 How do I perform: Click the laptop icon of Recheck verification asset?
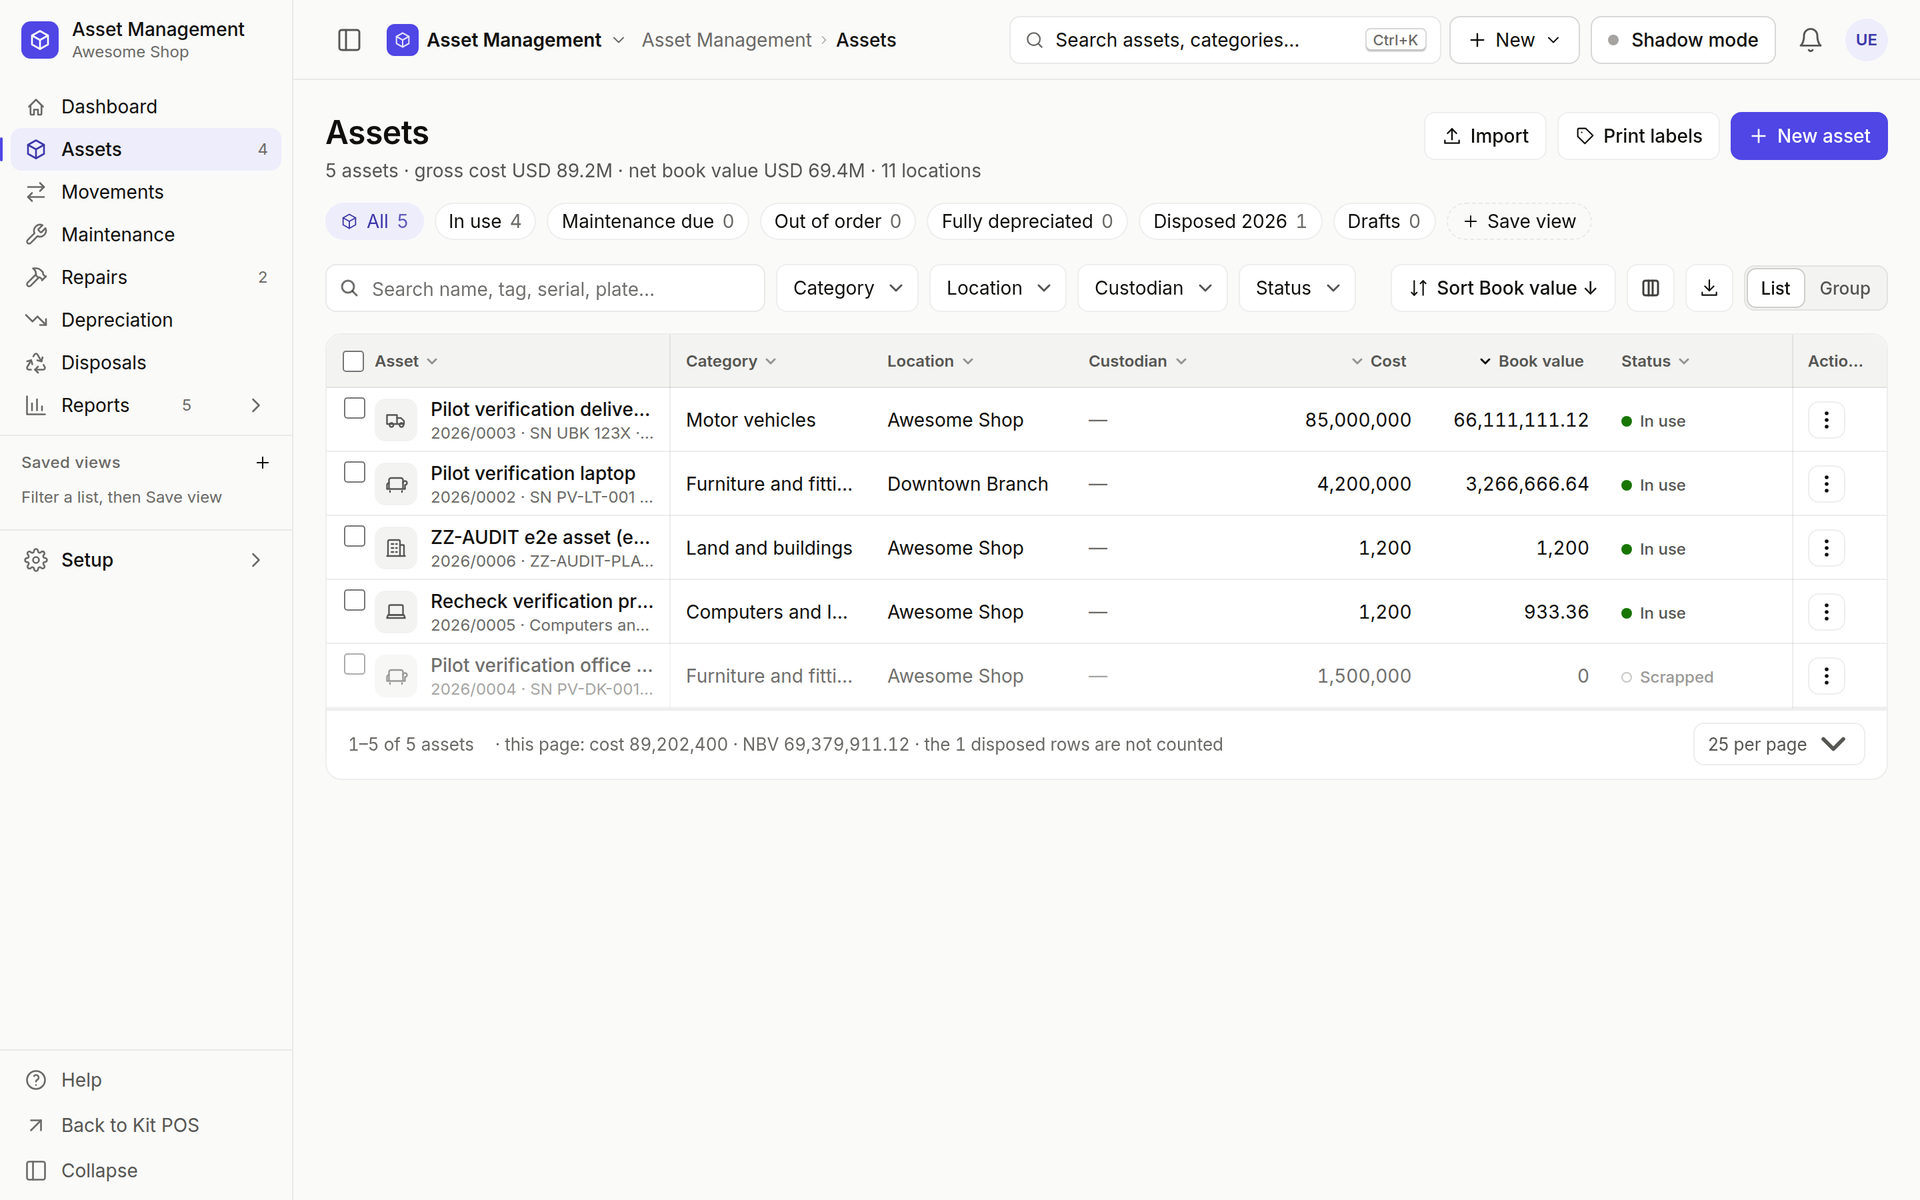[x=396, y=612]
